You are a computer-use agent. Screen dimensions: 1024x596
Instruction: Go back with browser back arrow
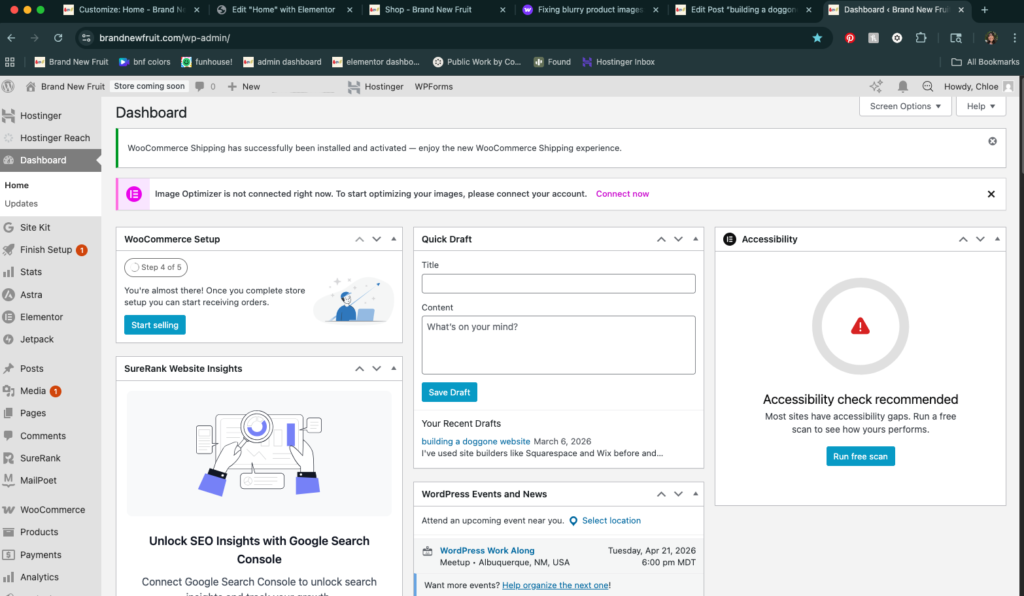pyautogui.click(x=11, y=38)
